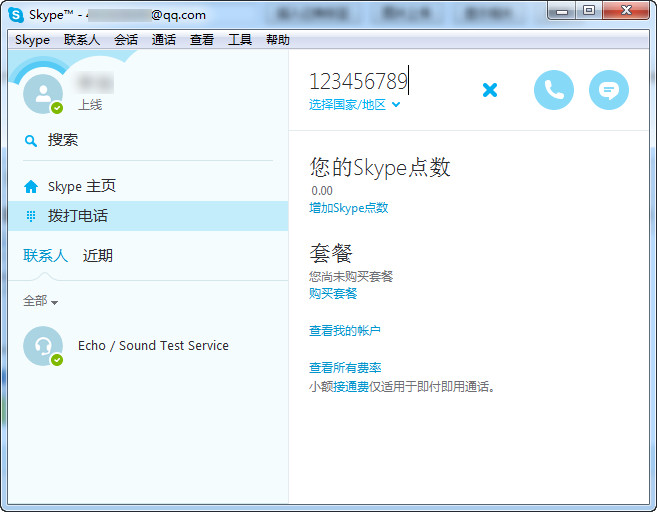This screenshot has width=657, height=512.
Task: Click the 您的Skype点数 heading
Action: pyautogui.click(x=380, y=168)
